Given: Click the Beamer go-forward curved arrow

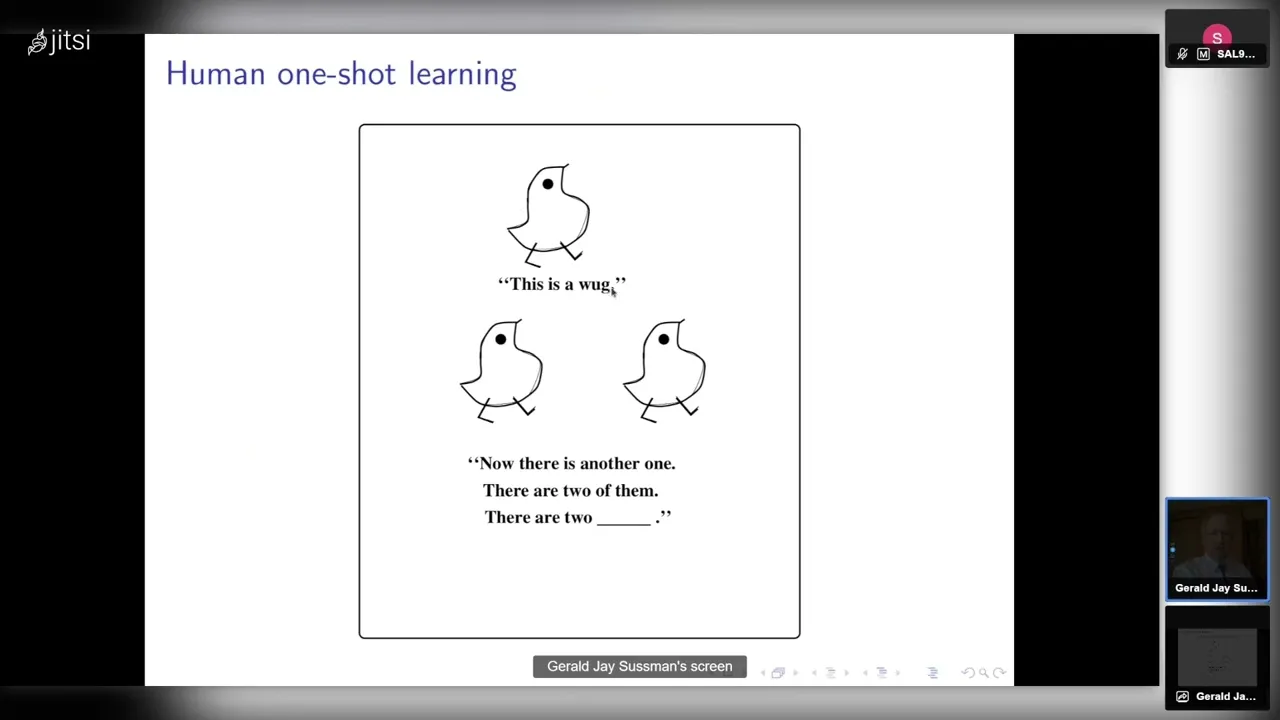Looking at the screenshot, I should coord(999,673).
